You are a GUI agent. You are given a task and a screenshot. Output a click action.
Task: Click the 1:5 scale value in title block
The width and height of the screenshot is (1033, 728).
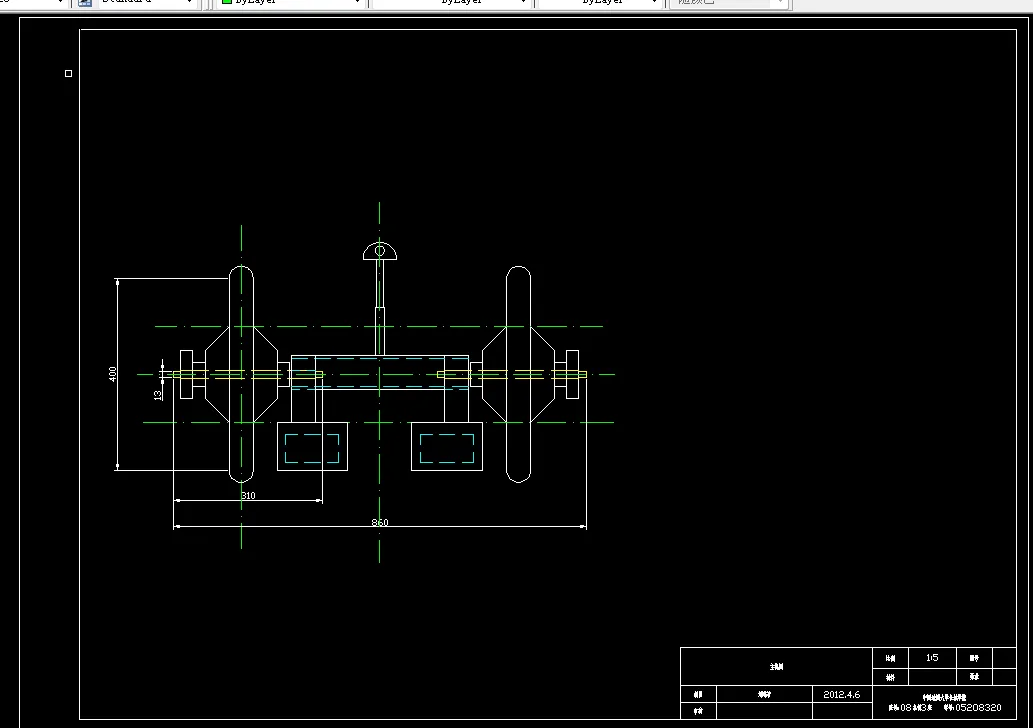click(x=932, y=658)
